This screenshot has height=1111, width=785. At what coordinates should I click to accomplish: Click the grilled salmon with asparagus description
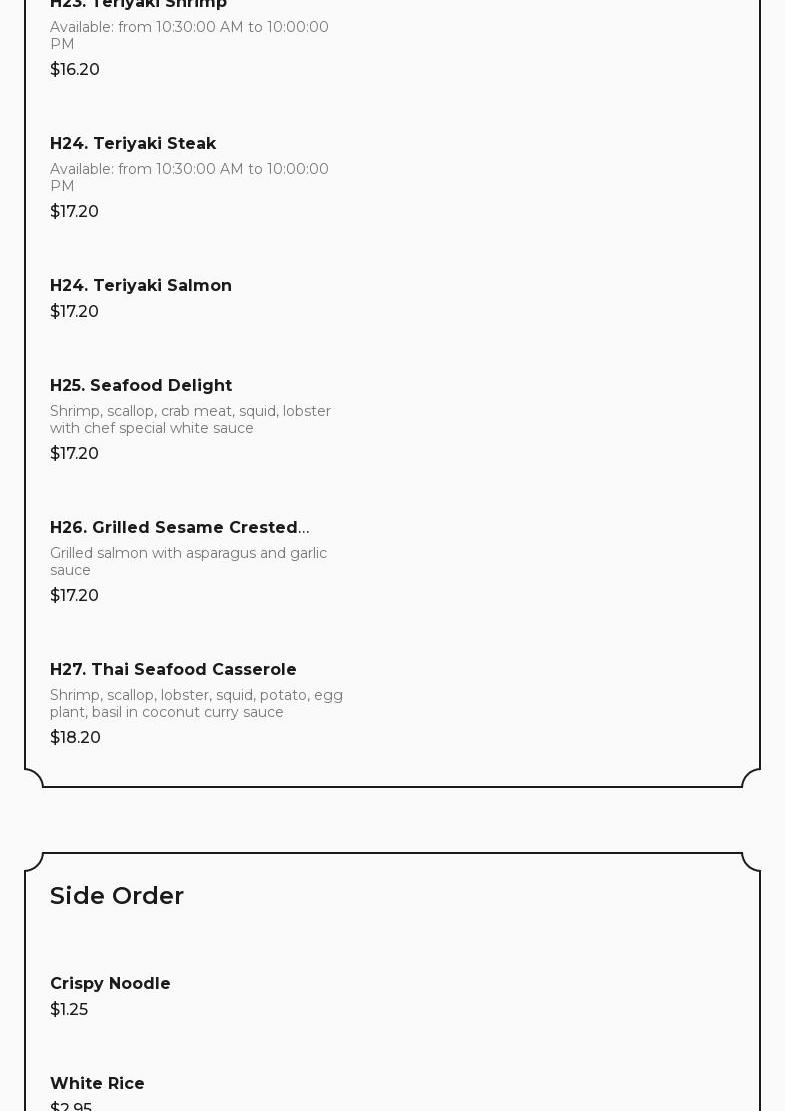click(x=188, y=561)
